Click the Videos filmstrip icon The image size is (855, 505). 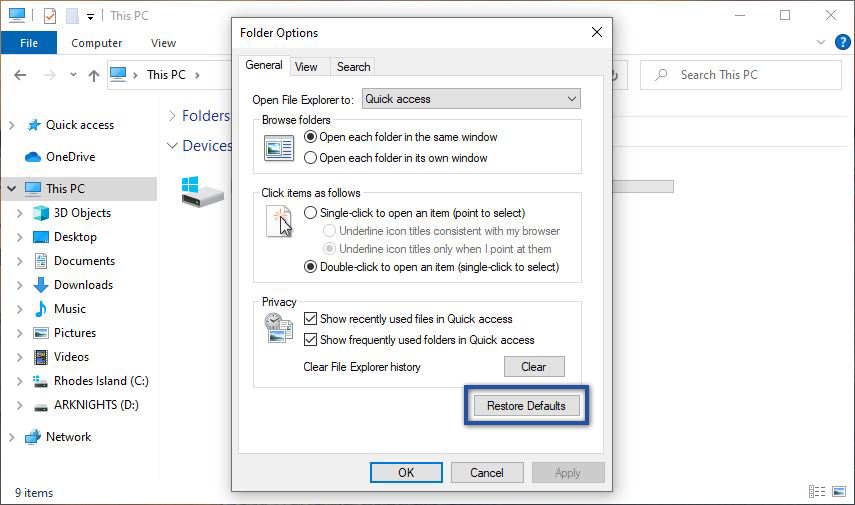pos(41,357)
